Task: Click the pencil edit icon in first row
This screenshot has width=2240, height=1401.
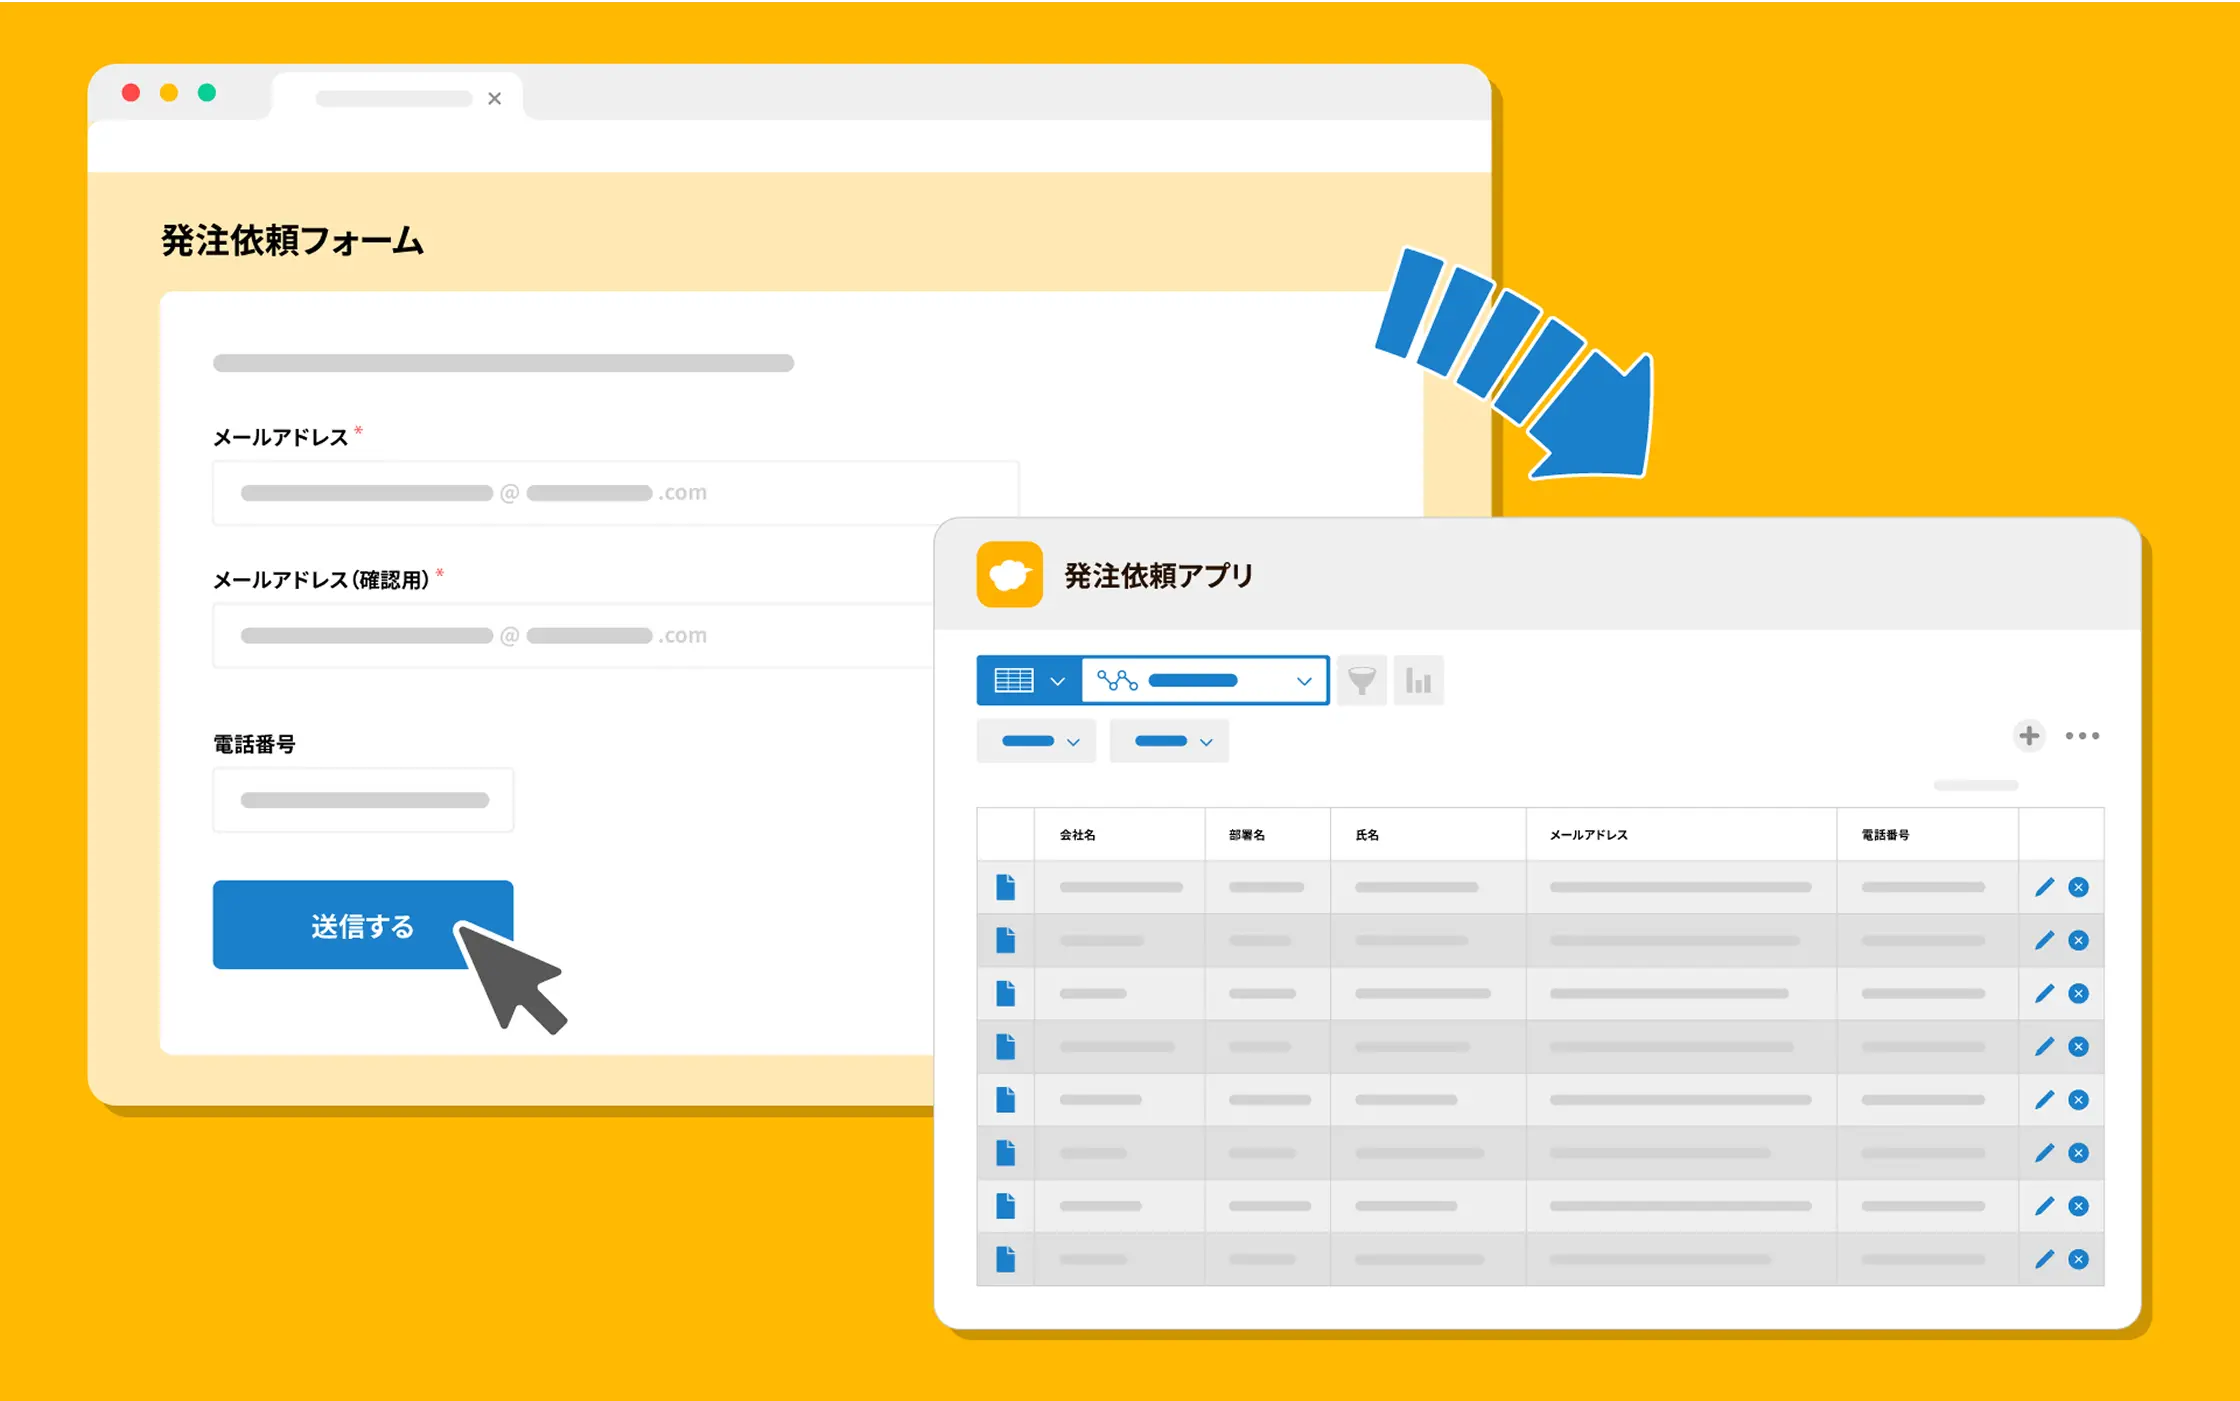Action: tap(2044, 887)
